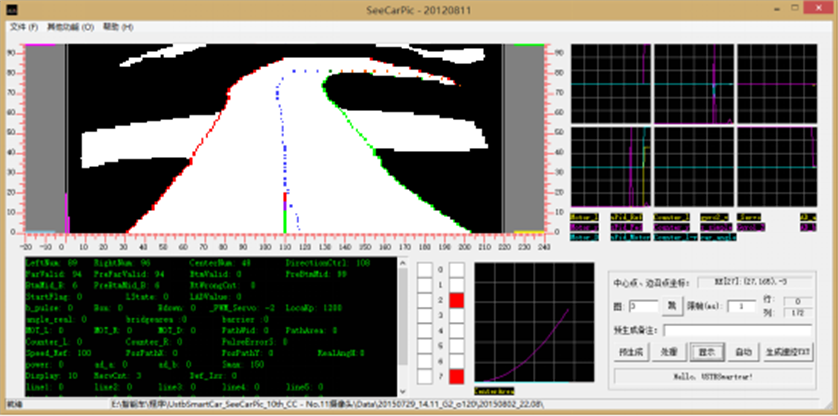
Task: Click the 预生成 button
Action: coord(632,352)
